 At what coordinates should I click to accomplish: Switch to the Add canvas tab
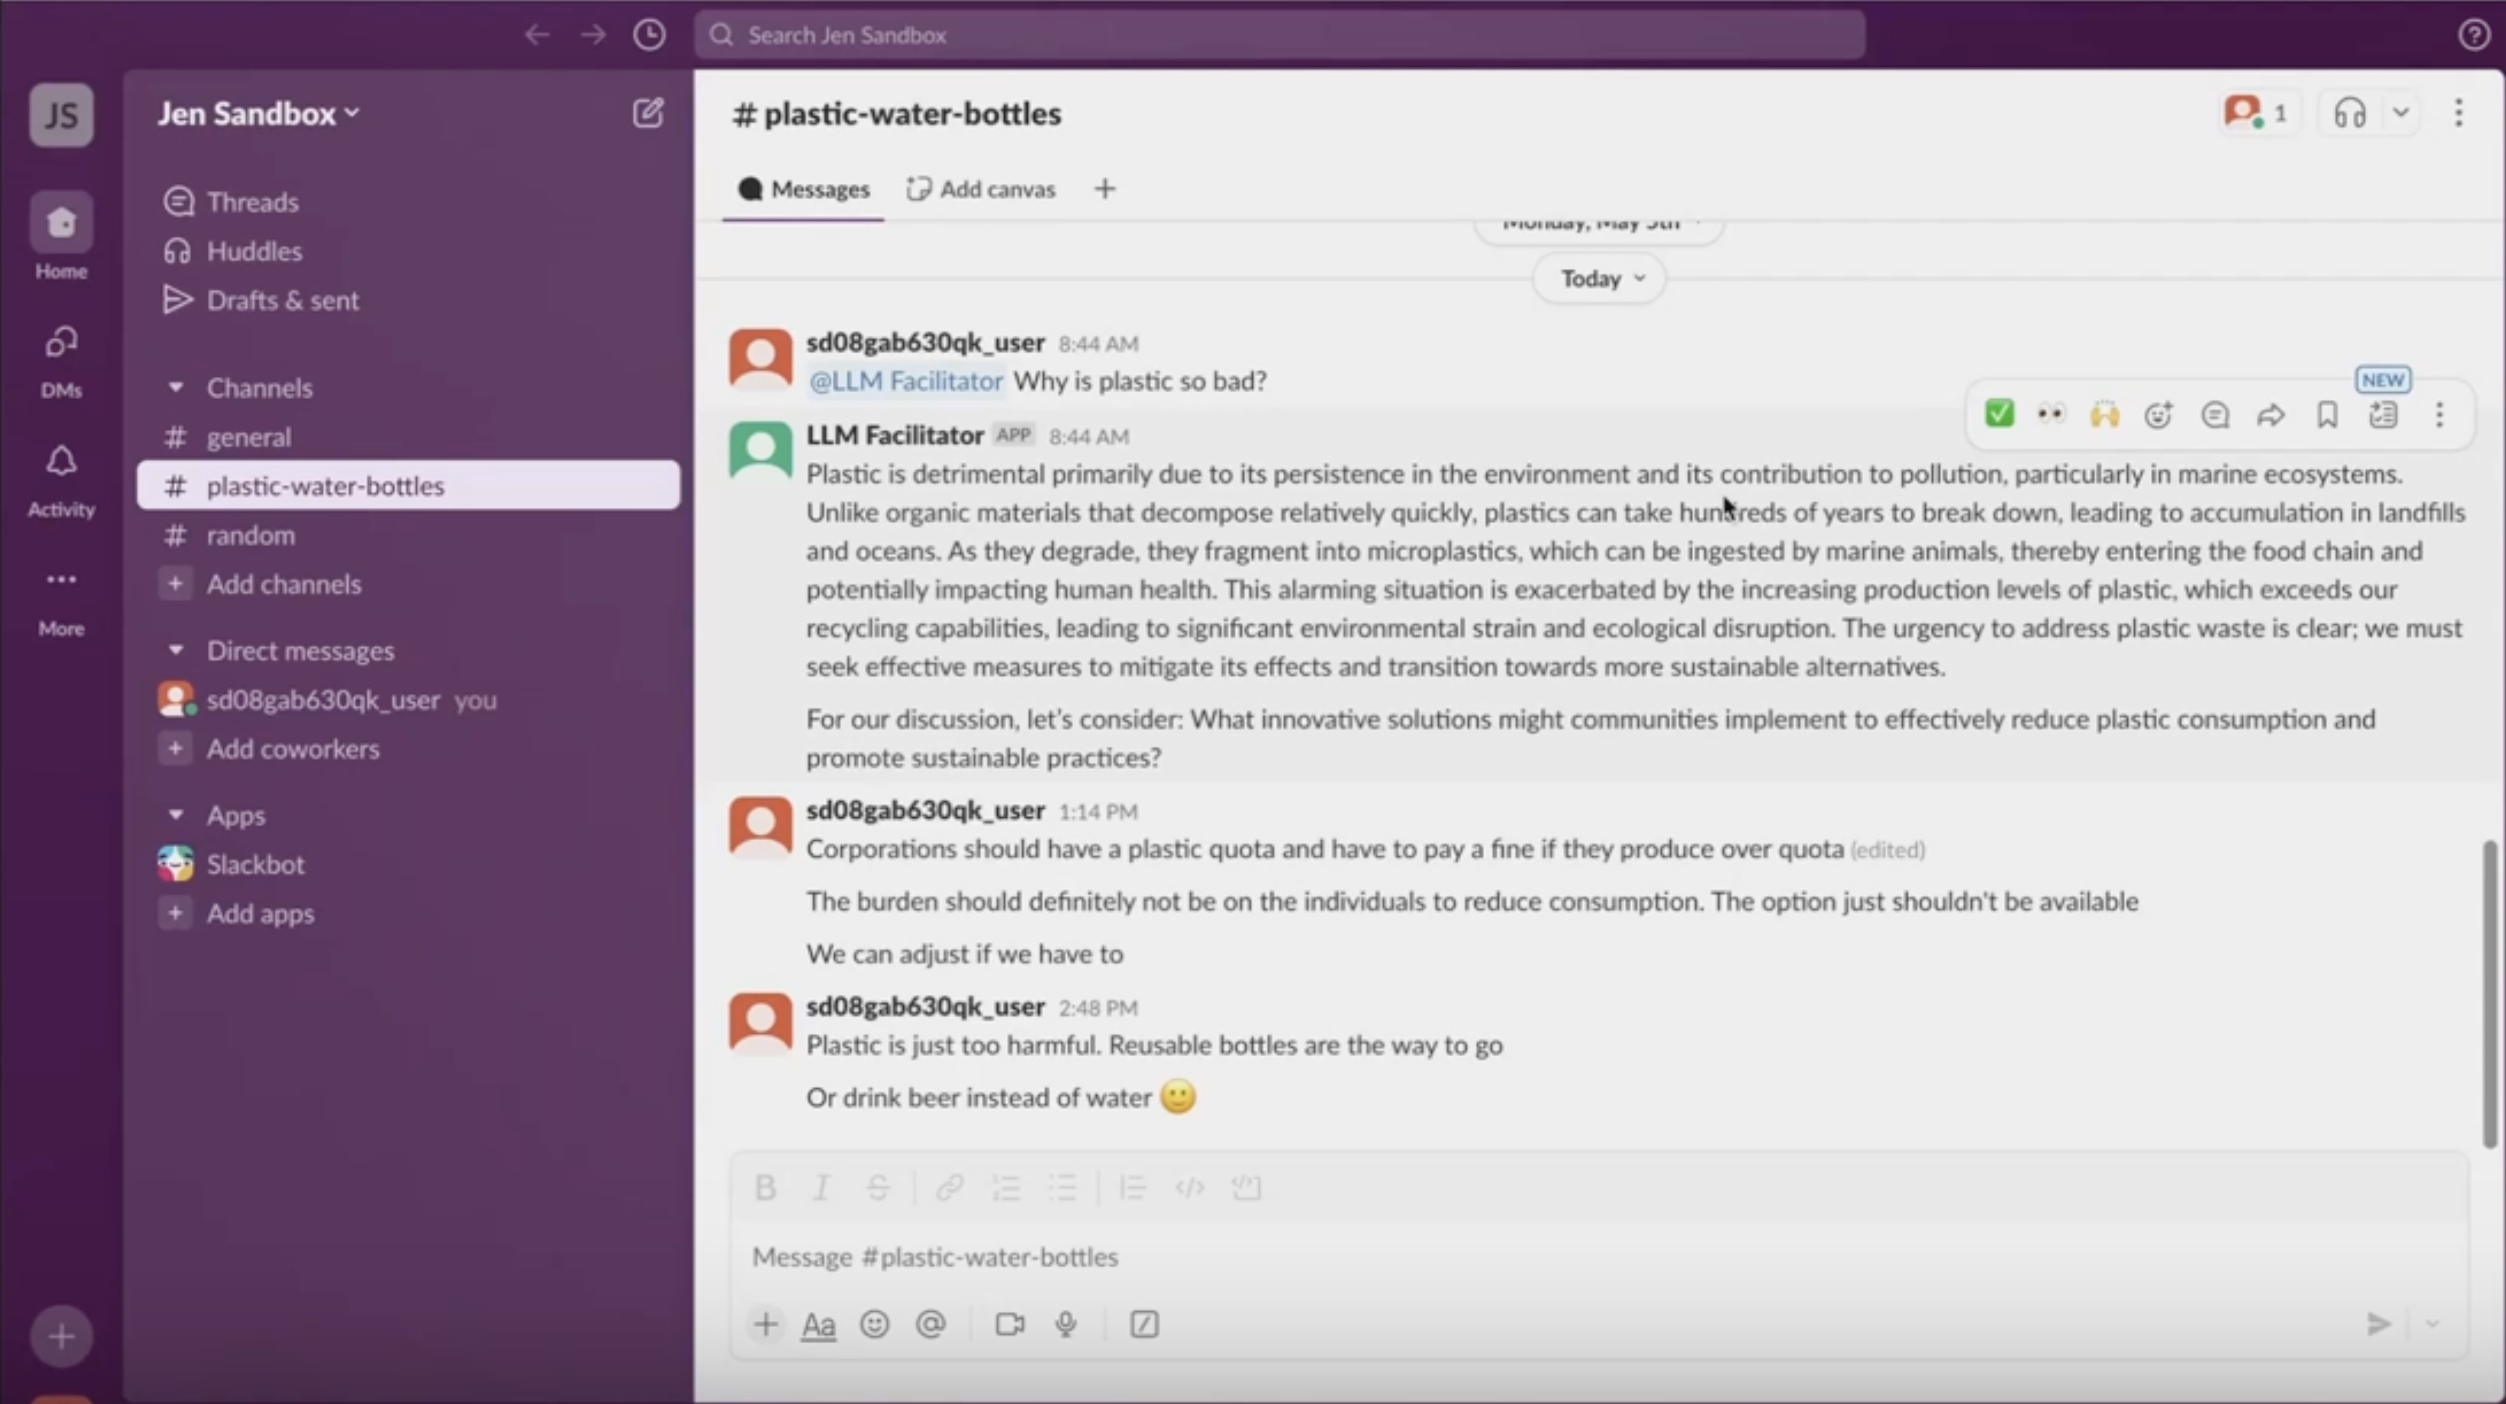981,189
